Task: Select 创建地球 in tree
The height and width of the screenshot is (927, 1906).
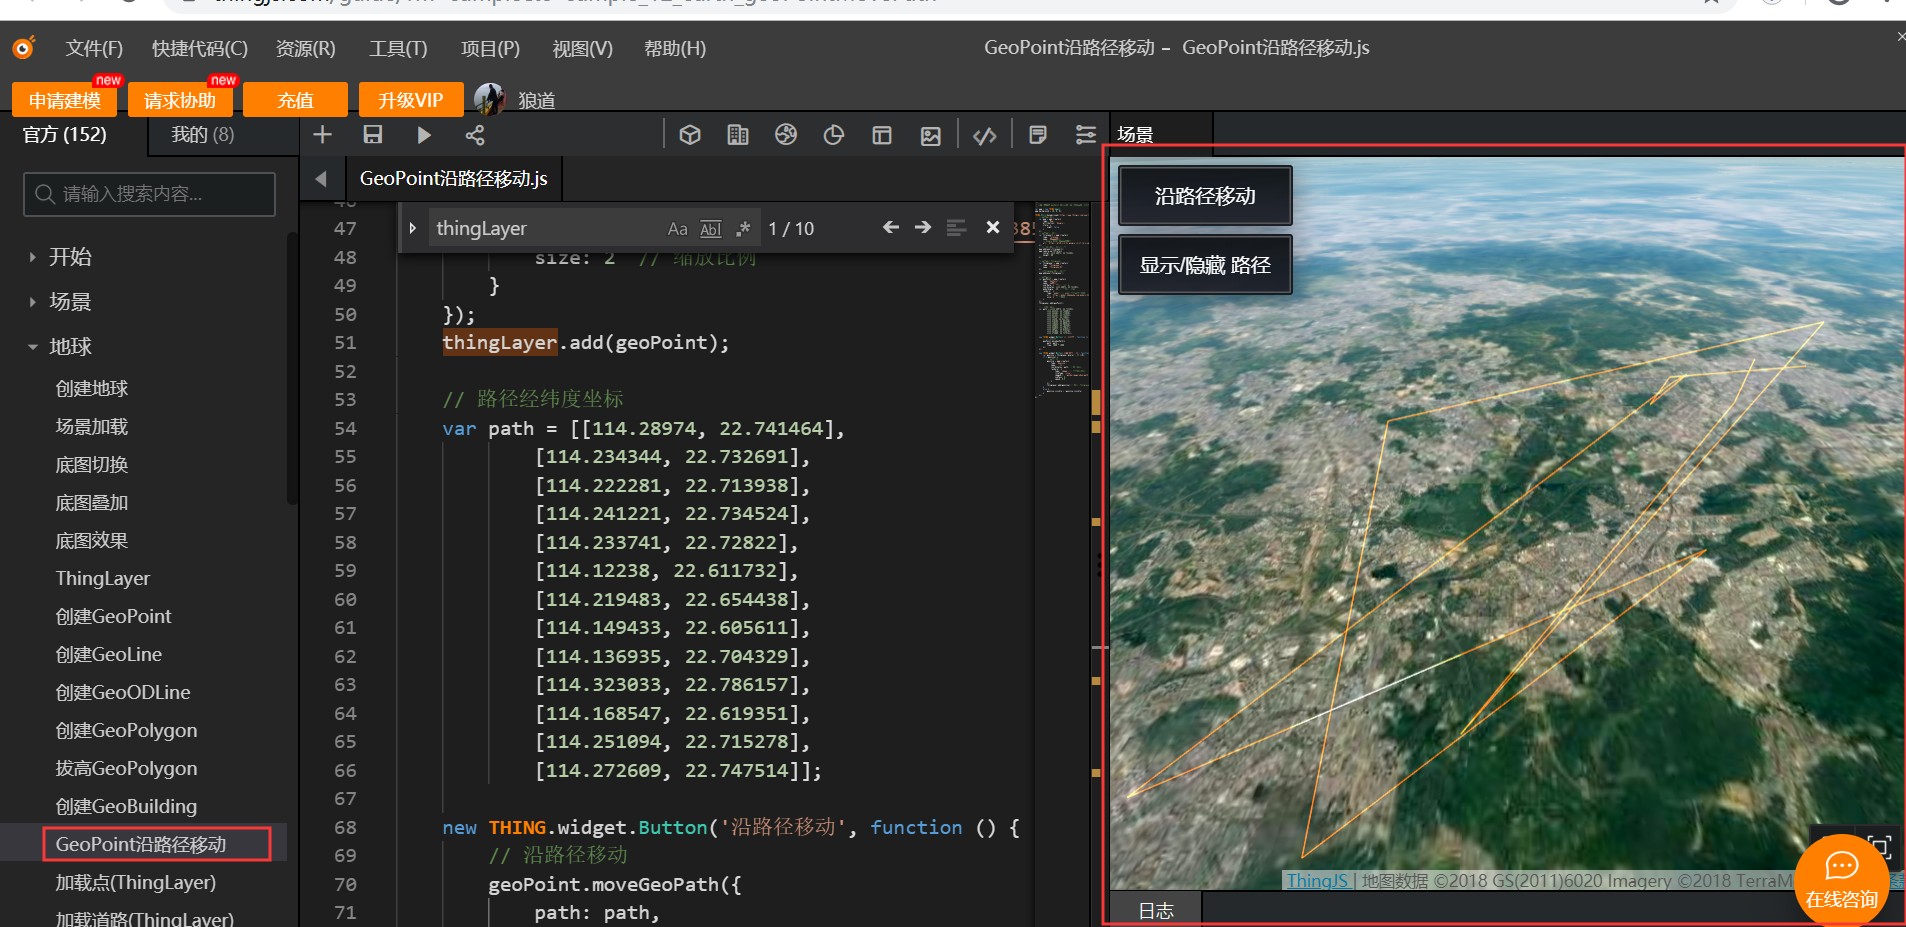Action: 92,388
